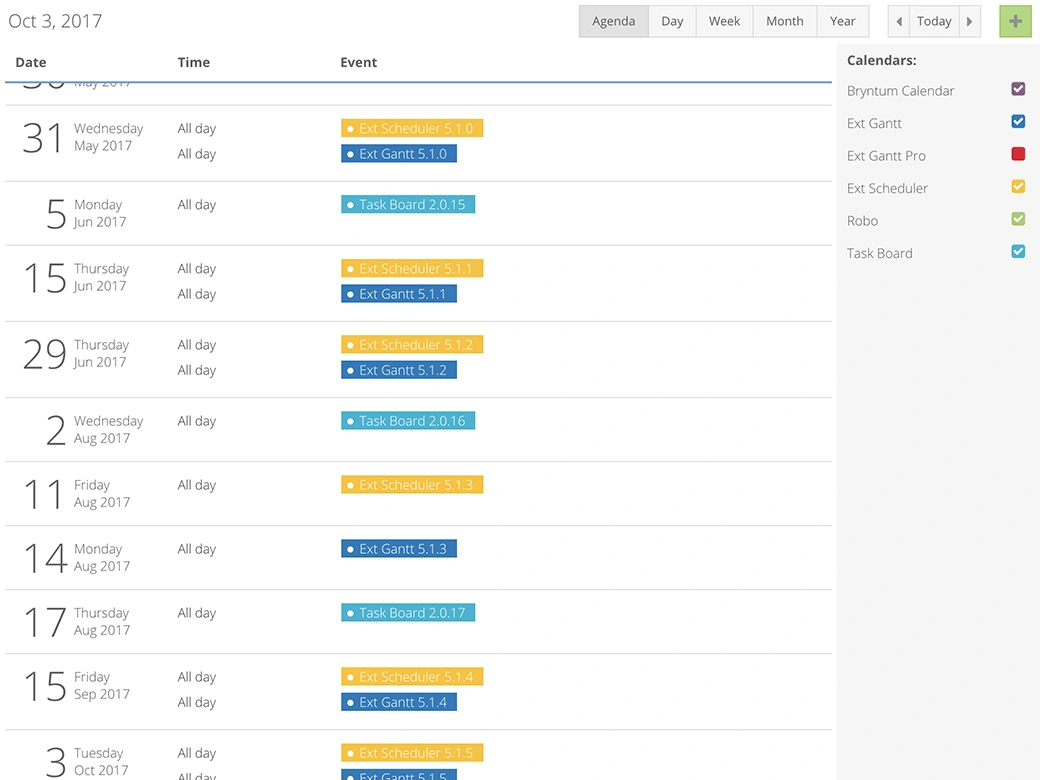The width and height of the screenshot is (1040, 780).
Task: Switch to the Week view tab
Action: coord(724,21)
